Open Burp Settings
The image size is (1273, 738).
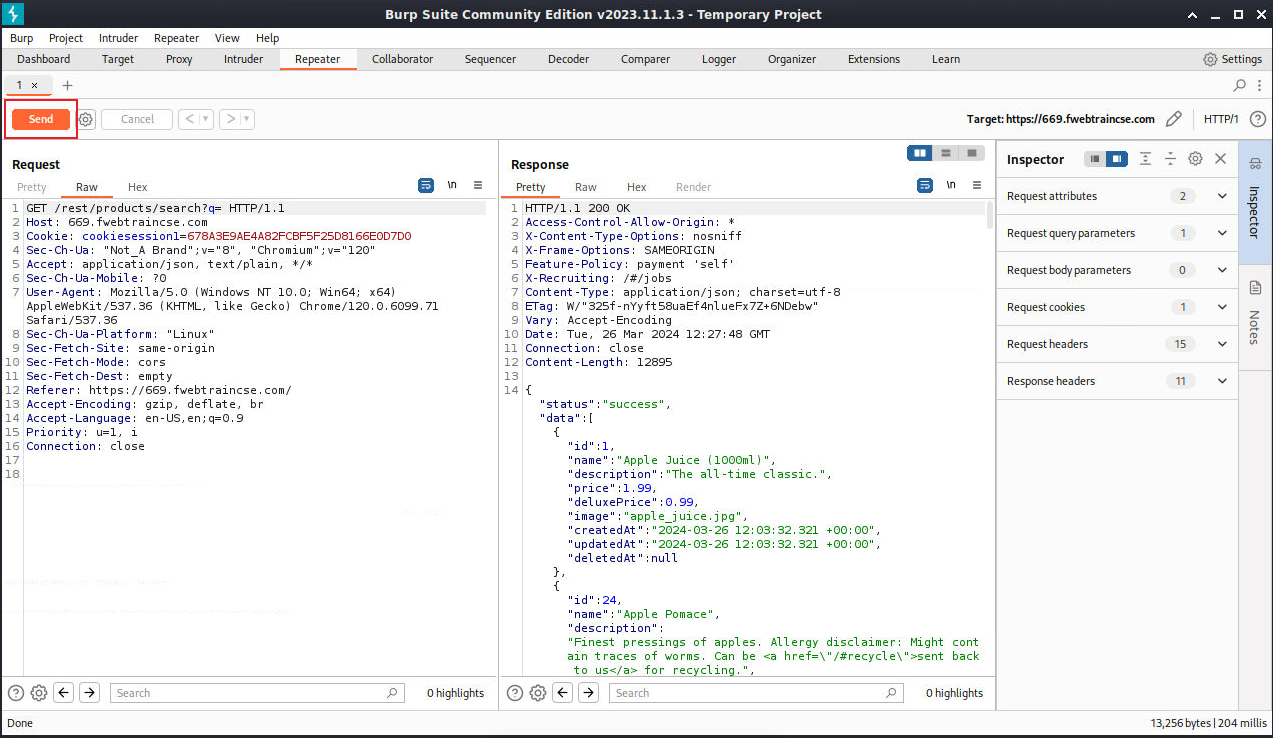(1232, 59)
